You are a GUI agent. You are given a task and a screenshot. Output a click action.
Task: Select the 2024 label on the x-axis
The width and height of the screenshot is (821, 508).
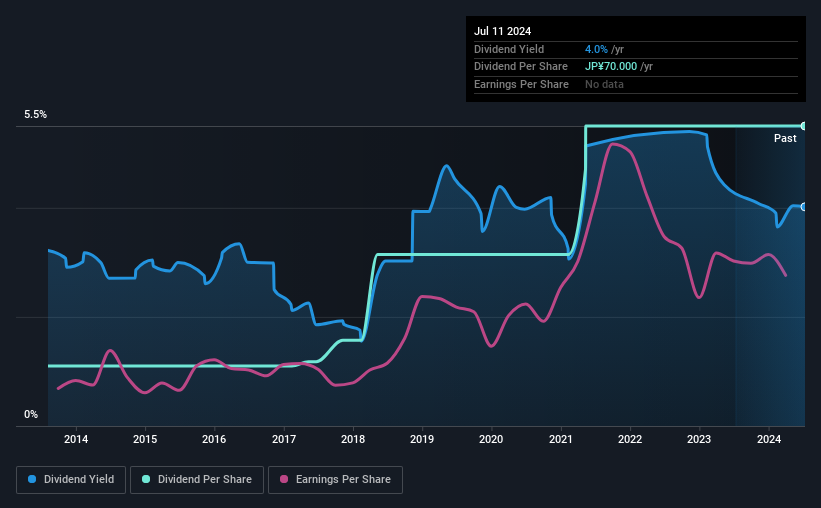769,439
